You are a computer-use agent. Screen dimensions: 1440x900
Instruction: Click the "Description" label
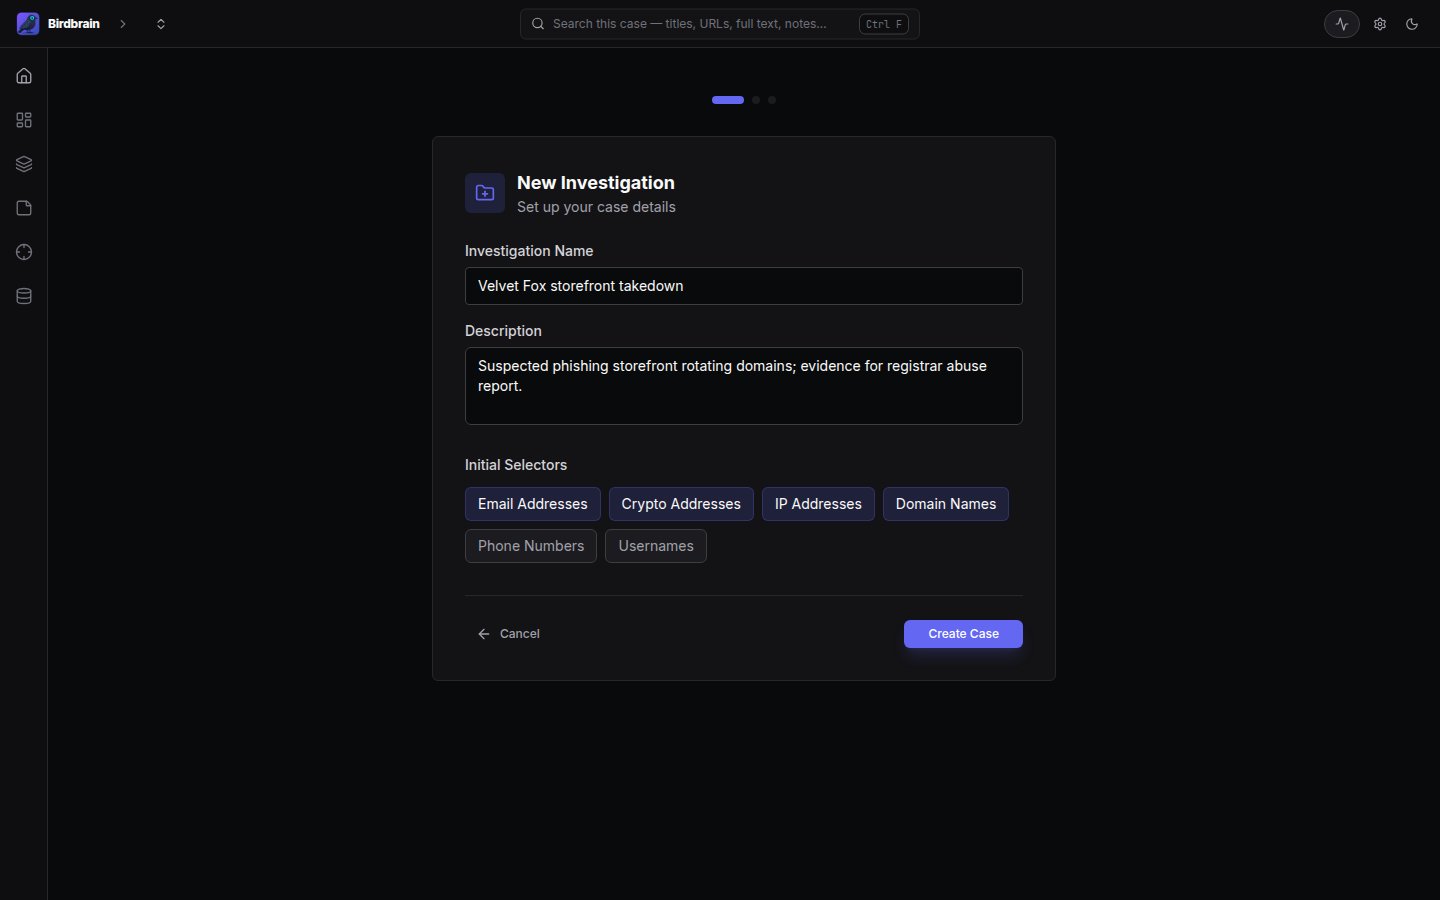503,331
